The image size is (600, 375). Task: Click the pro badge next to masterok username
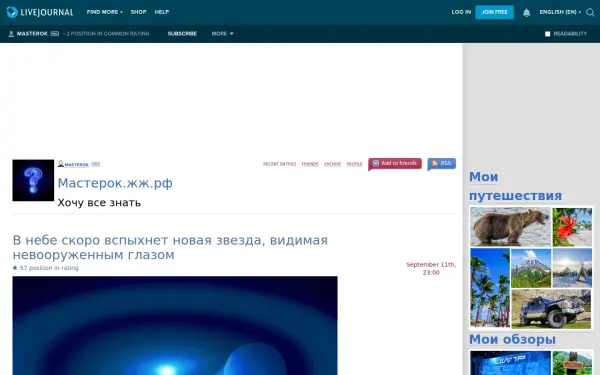click(x=95, y=164)
